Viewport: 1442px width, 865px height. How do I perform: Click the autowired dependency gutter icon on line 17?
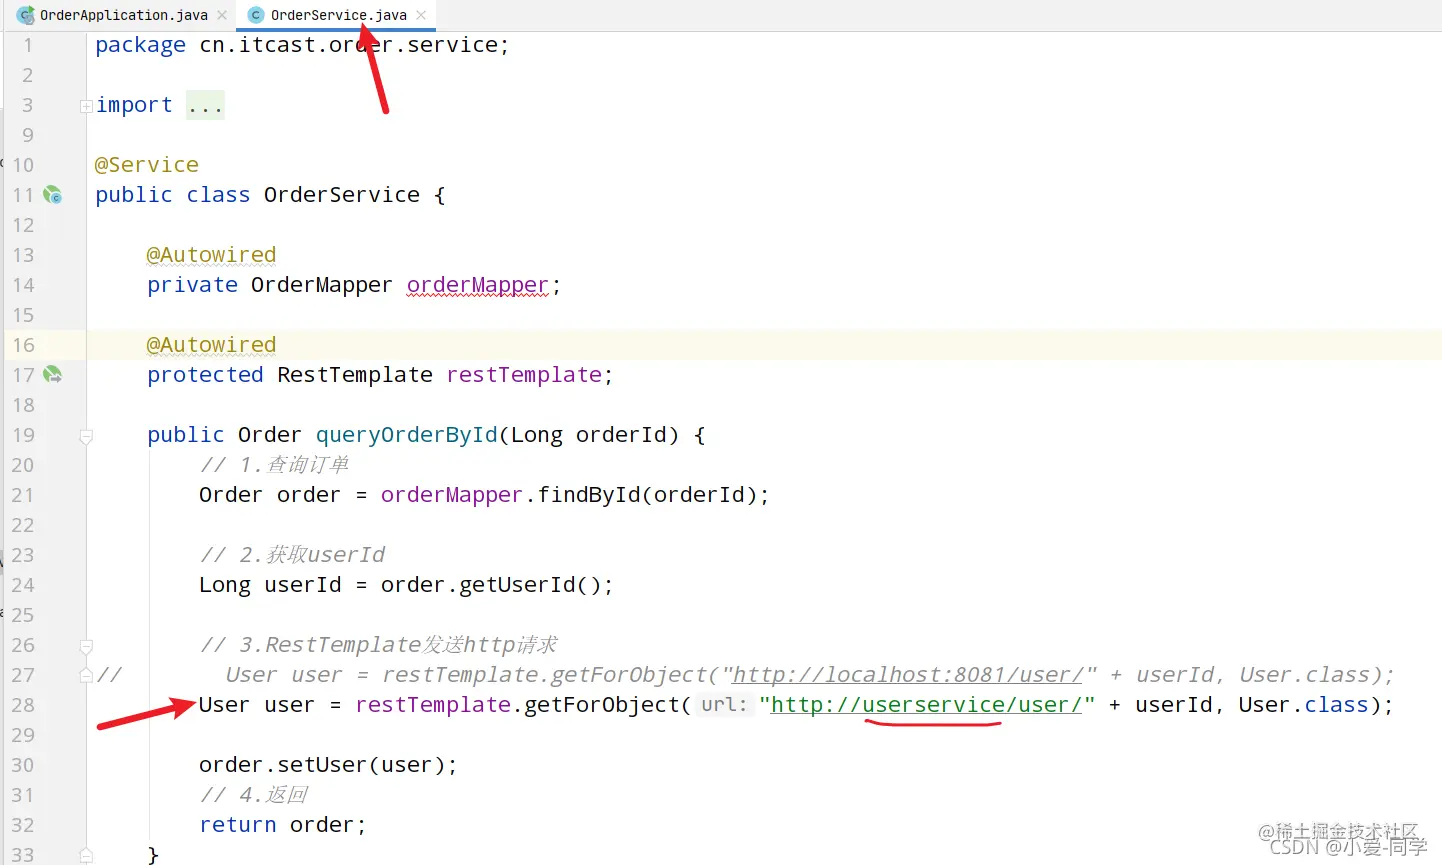(x=52, y=375)
